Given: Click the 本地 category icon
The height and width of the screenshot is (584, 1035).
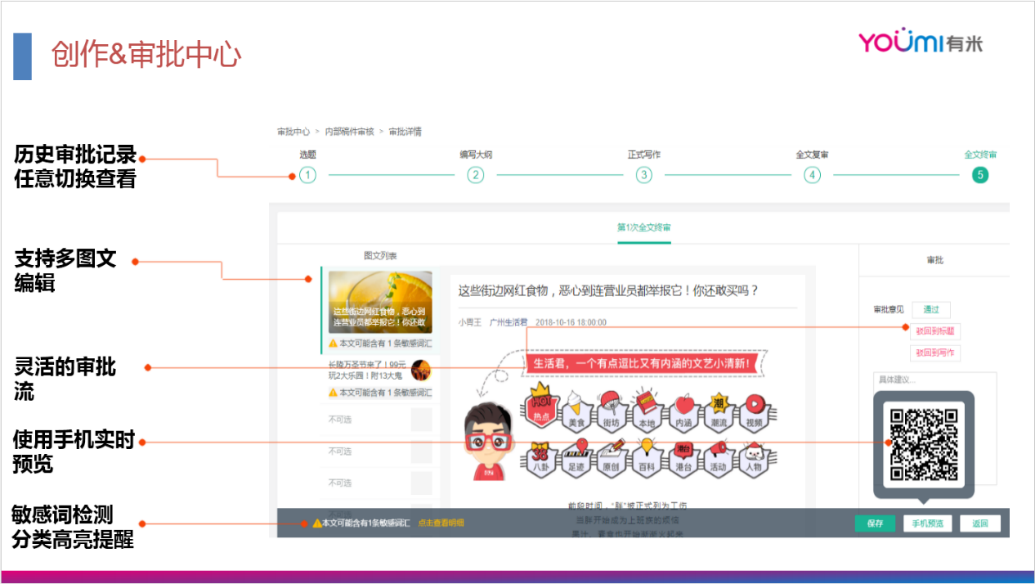Looking at the screenshot, I should pyautogui.click(x=646, y=415).
